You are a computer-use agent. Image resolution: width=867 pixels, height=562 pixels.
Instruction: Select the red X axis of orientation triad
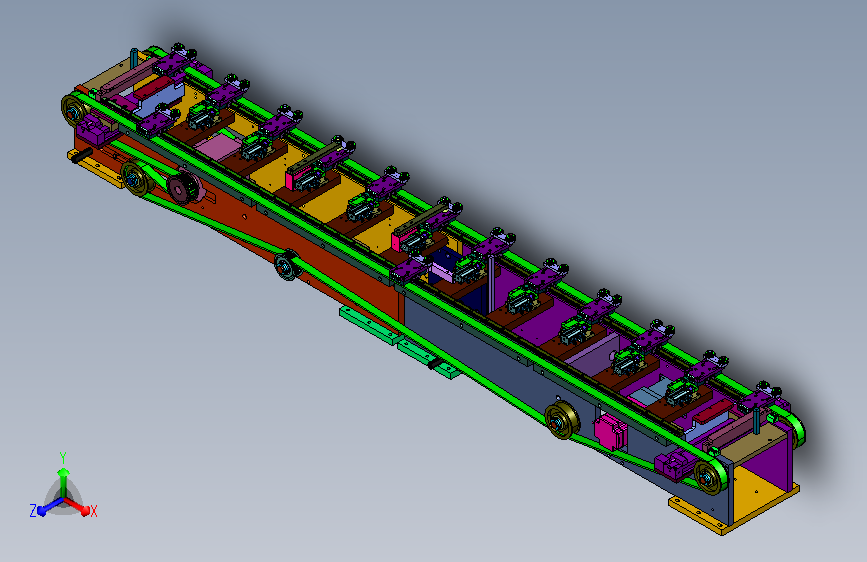pos(79,507)
